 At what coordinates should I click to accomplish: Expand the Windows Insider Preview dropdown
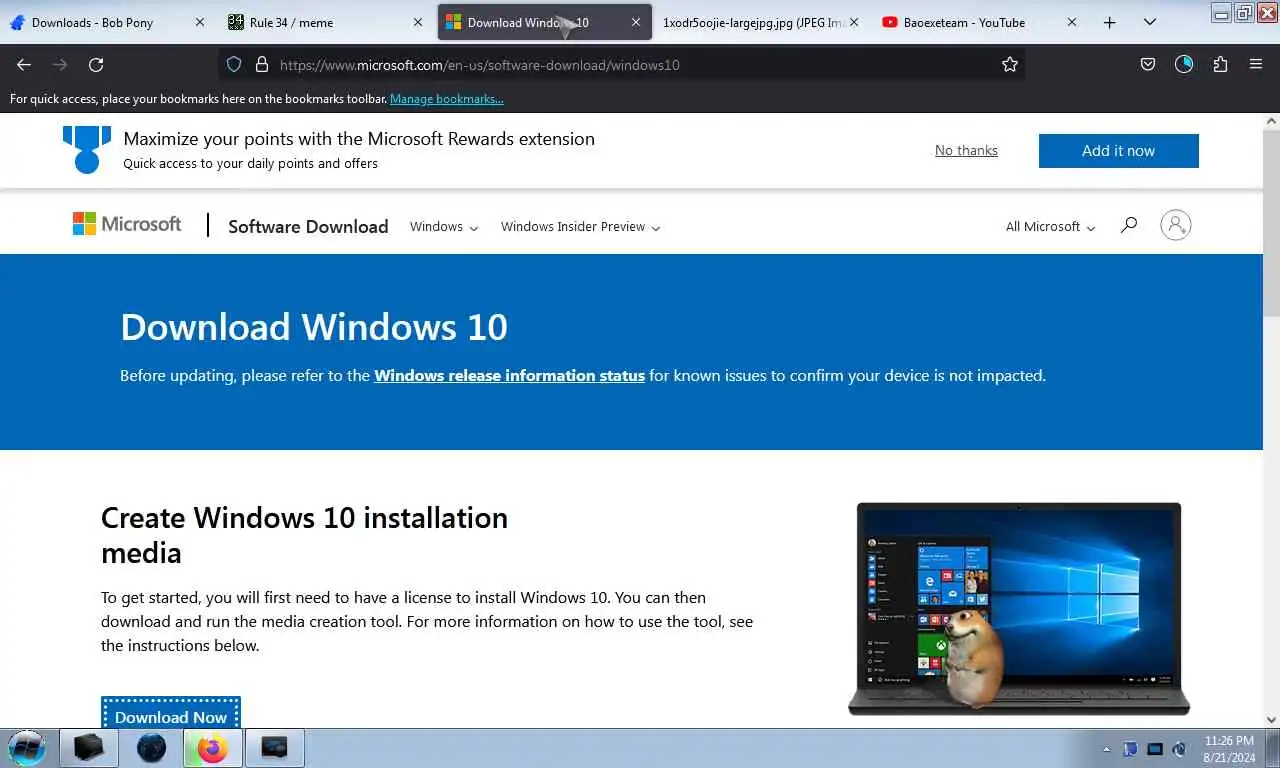[x=580, y=226]
